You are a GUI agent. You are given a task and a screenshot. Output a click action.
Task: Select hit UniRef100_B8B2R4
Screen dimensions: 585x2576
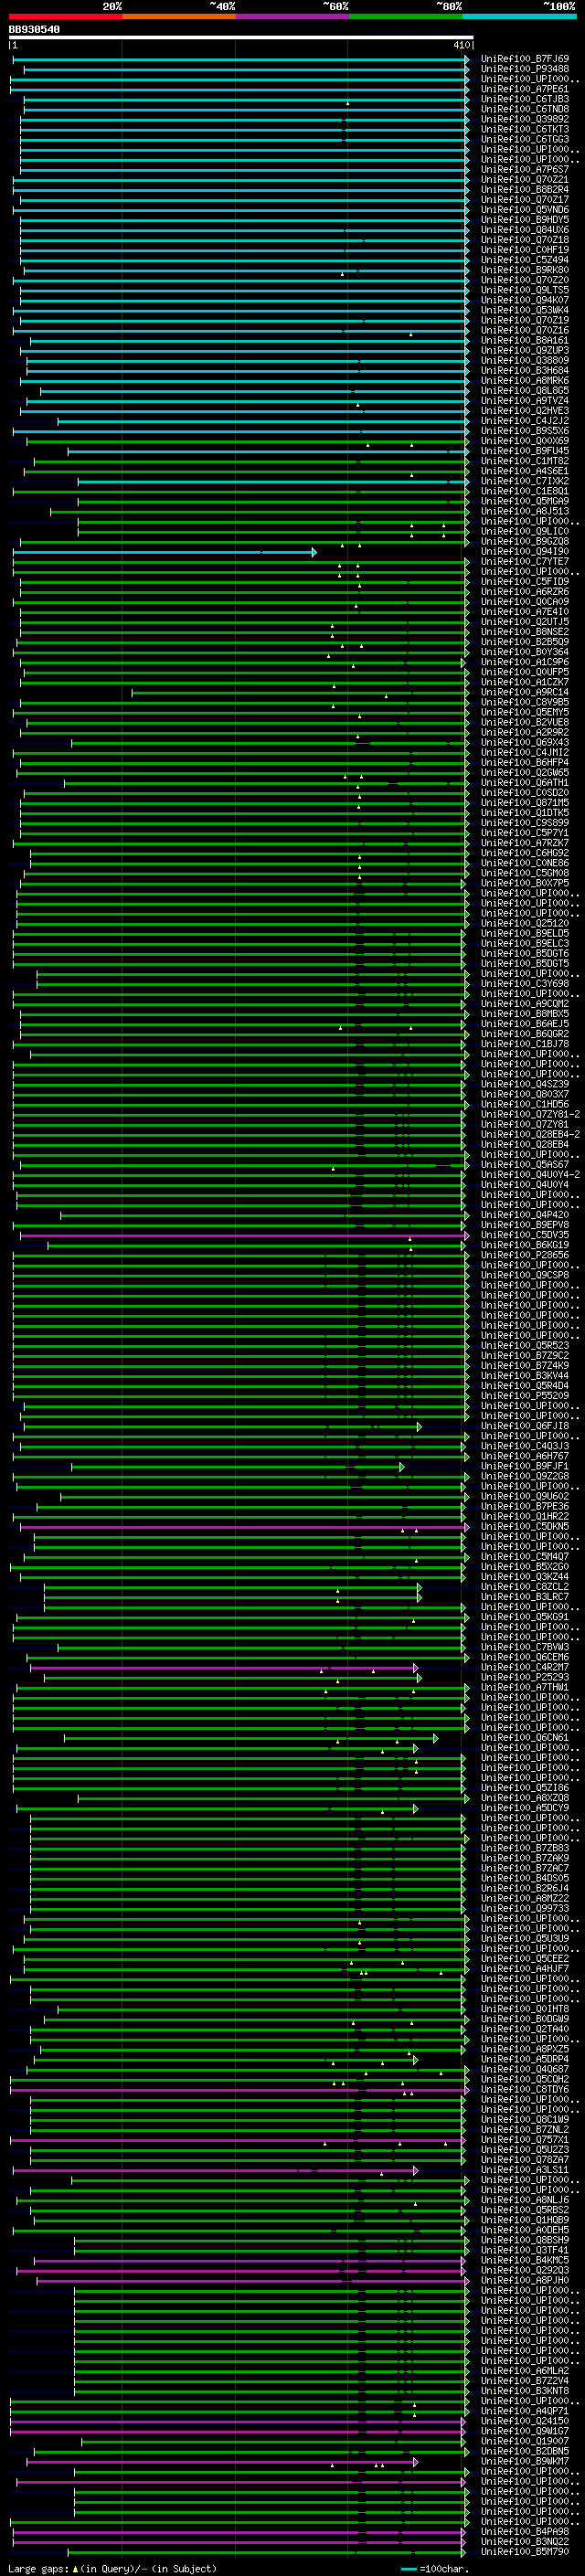coord(524,190)
